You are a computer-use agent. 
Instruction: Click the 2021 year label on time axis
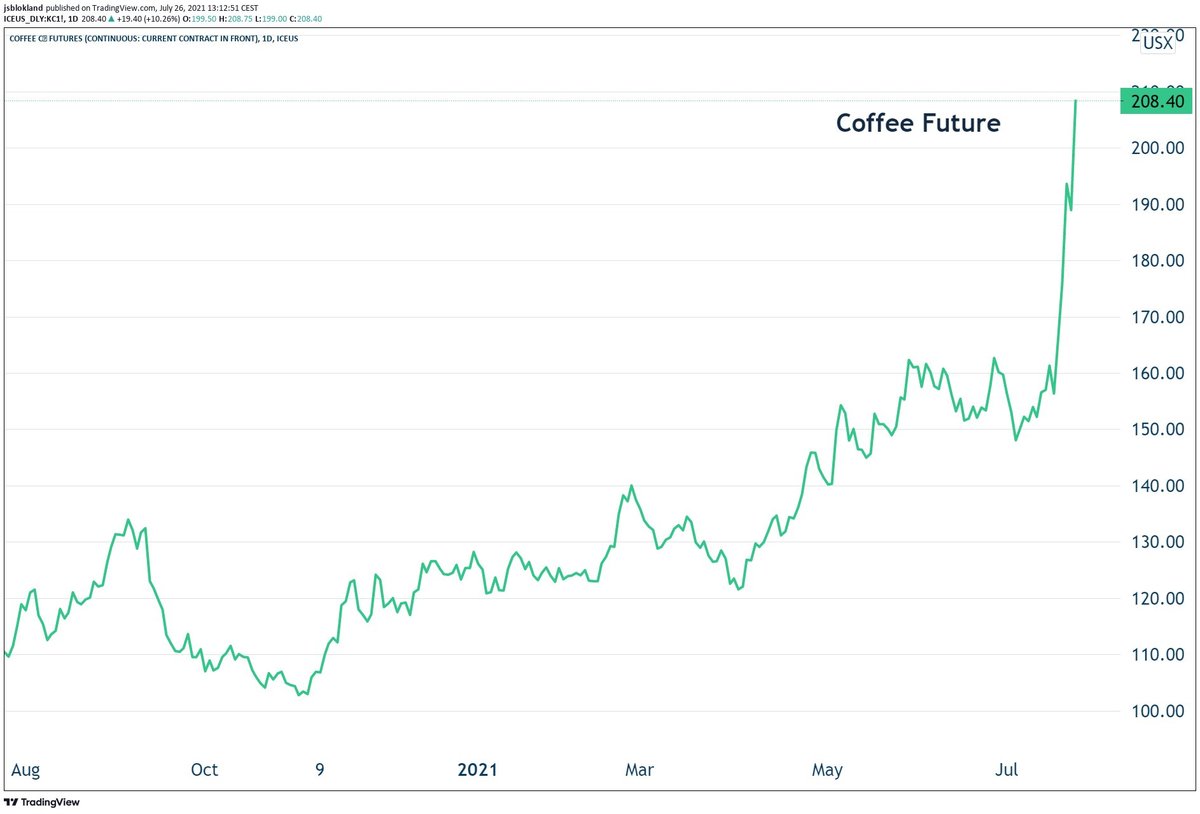[477, 770]
